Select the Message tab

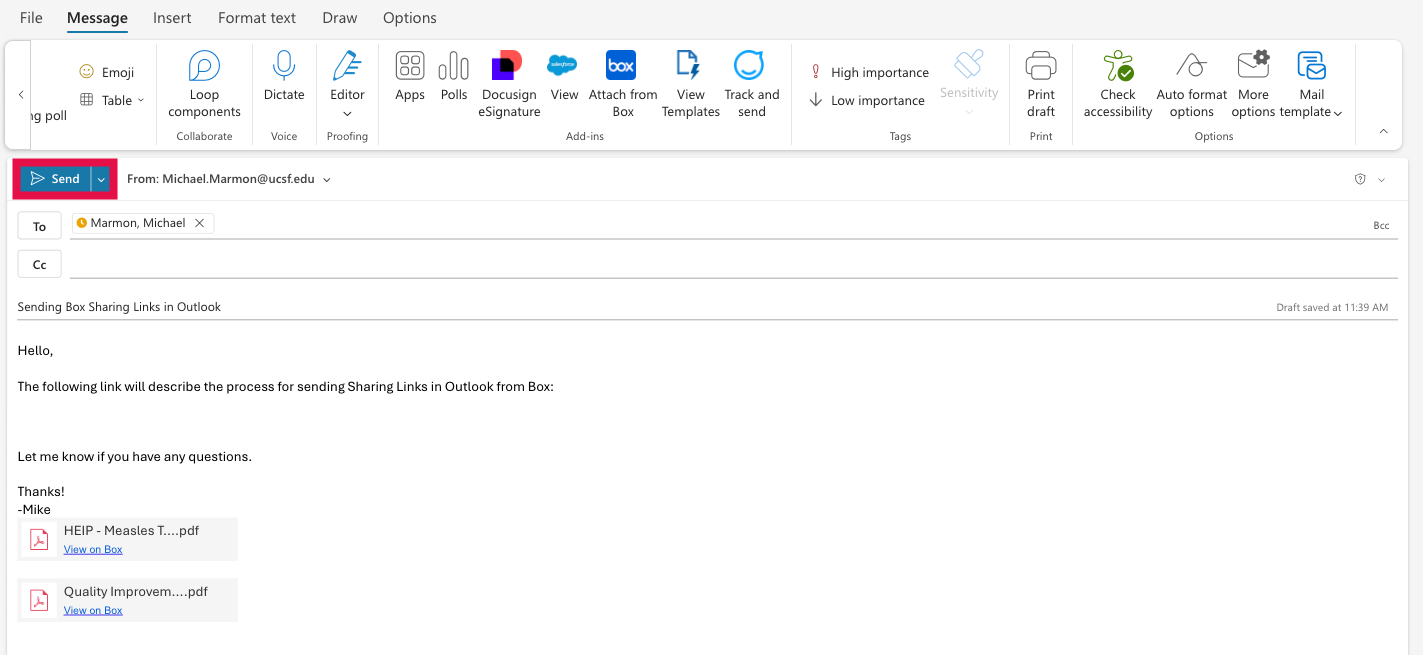coord(97,18)
